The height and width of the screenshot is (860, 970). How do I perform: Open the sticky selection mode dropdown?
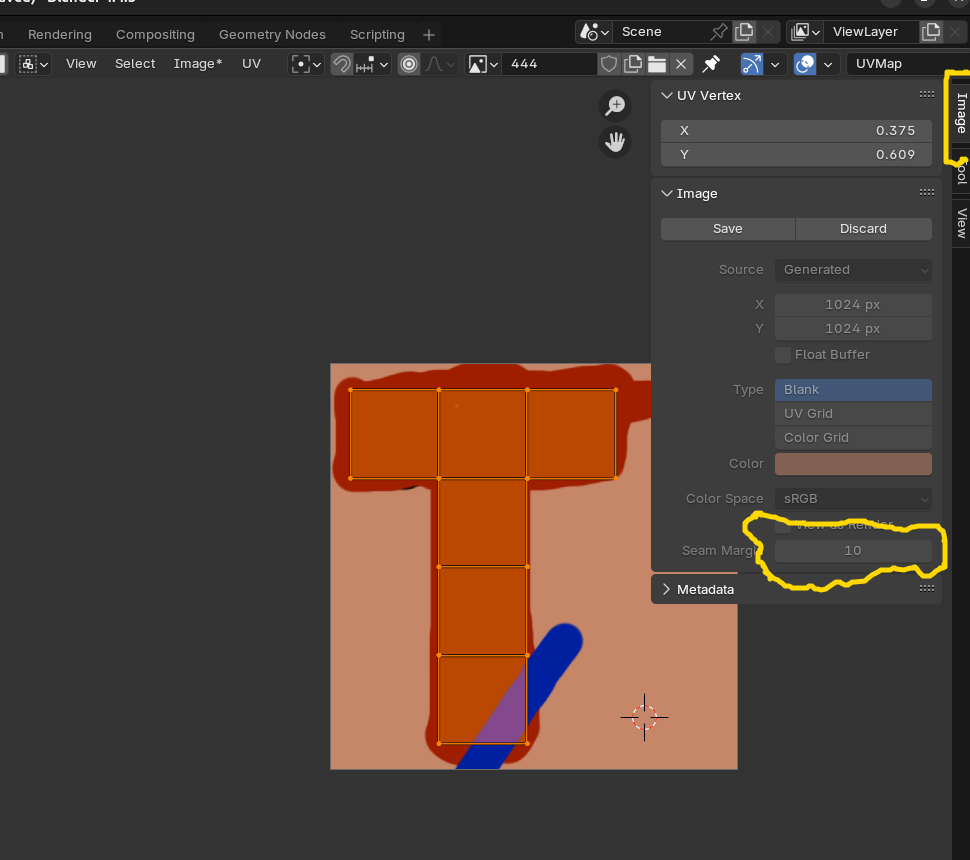33,64
